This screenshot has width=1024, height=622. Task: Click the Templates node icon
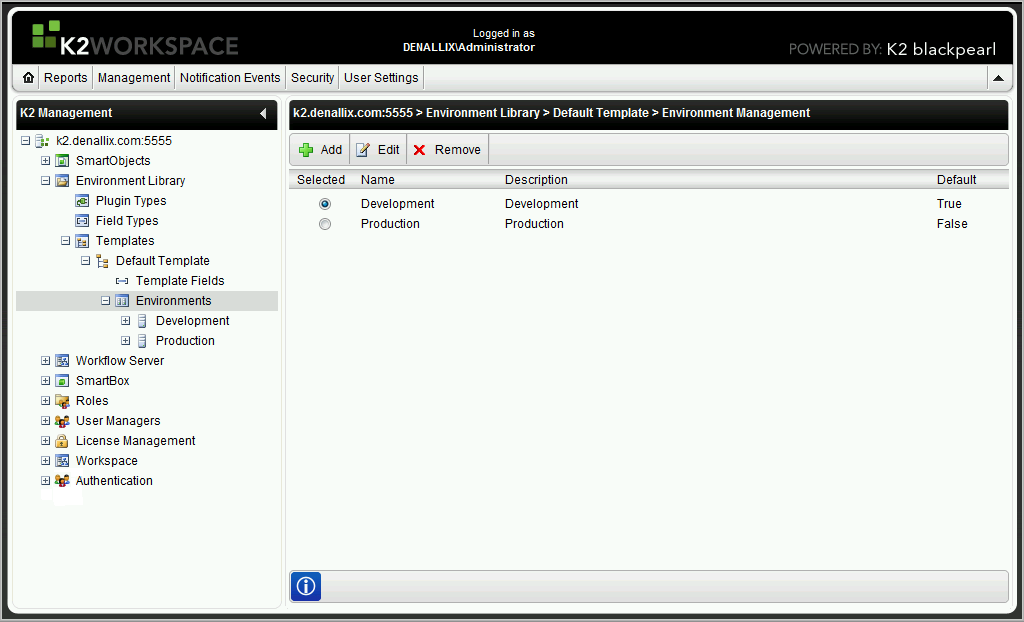(82, 241)
